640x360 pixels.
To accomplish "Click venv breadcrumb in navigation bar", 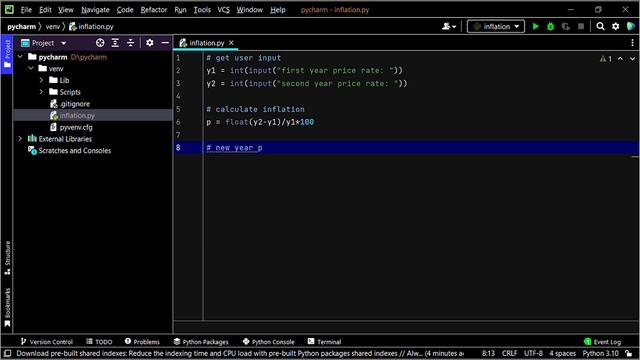I will tap(53, 27).
